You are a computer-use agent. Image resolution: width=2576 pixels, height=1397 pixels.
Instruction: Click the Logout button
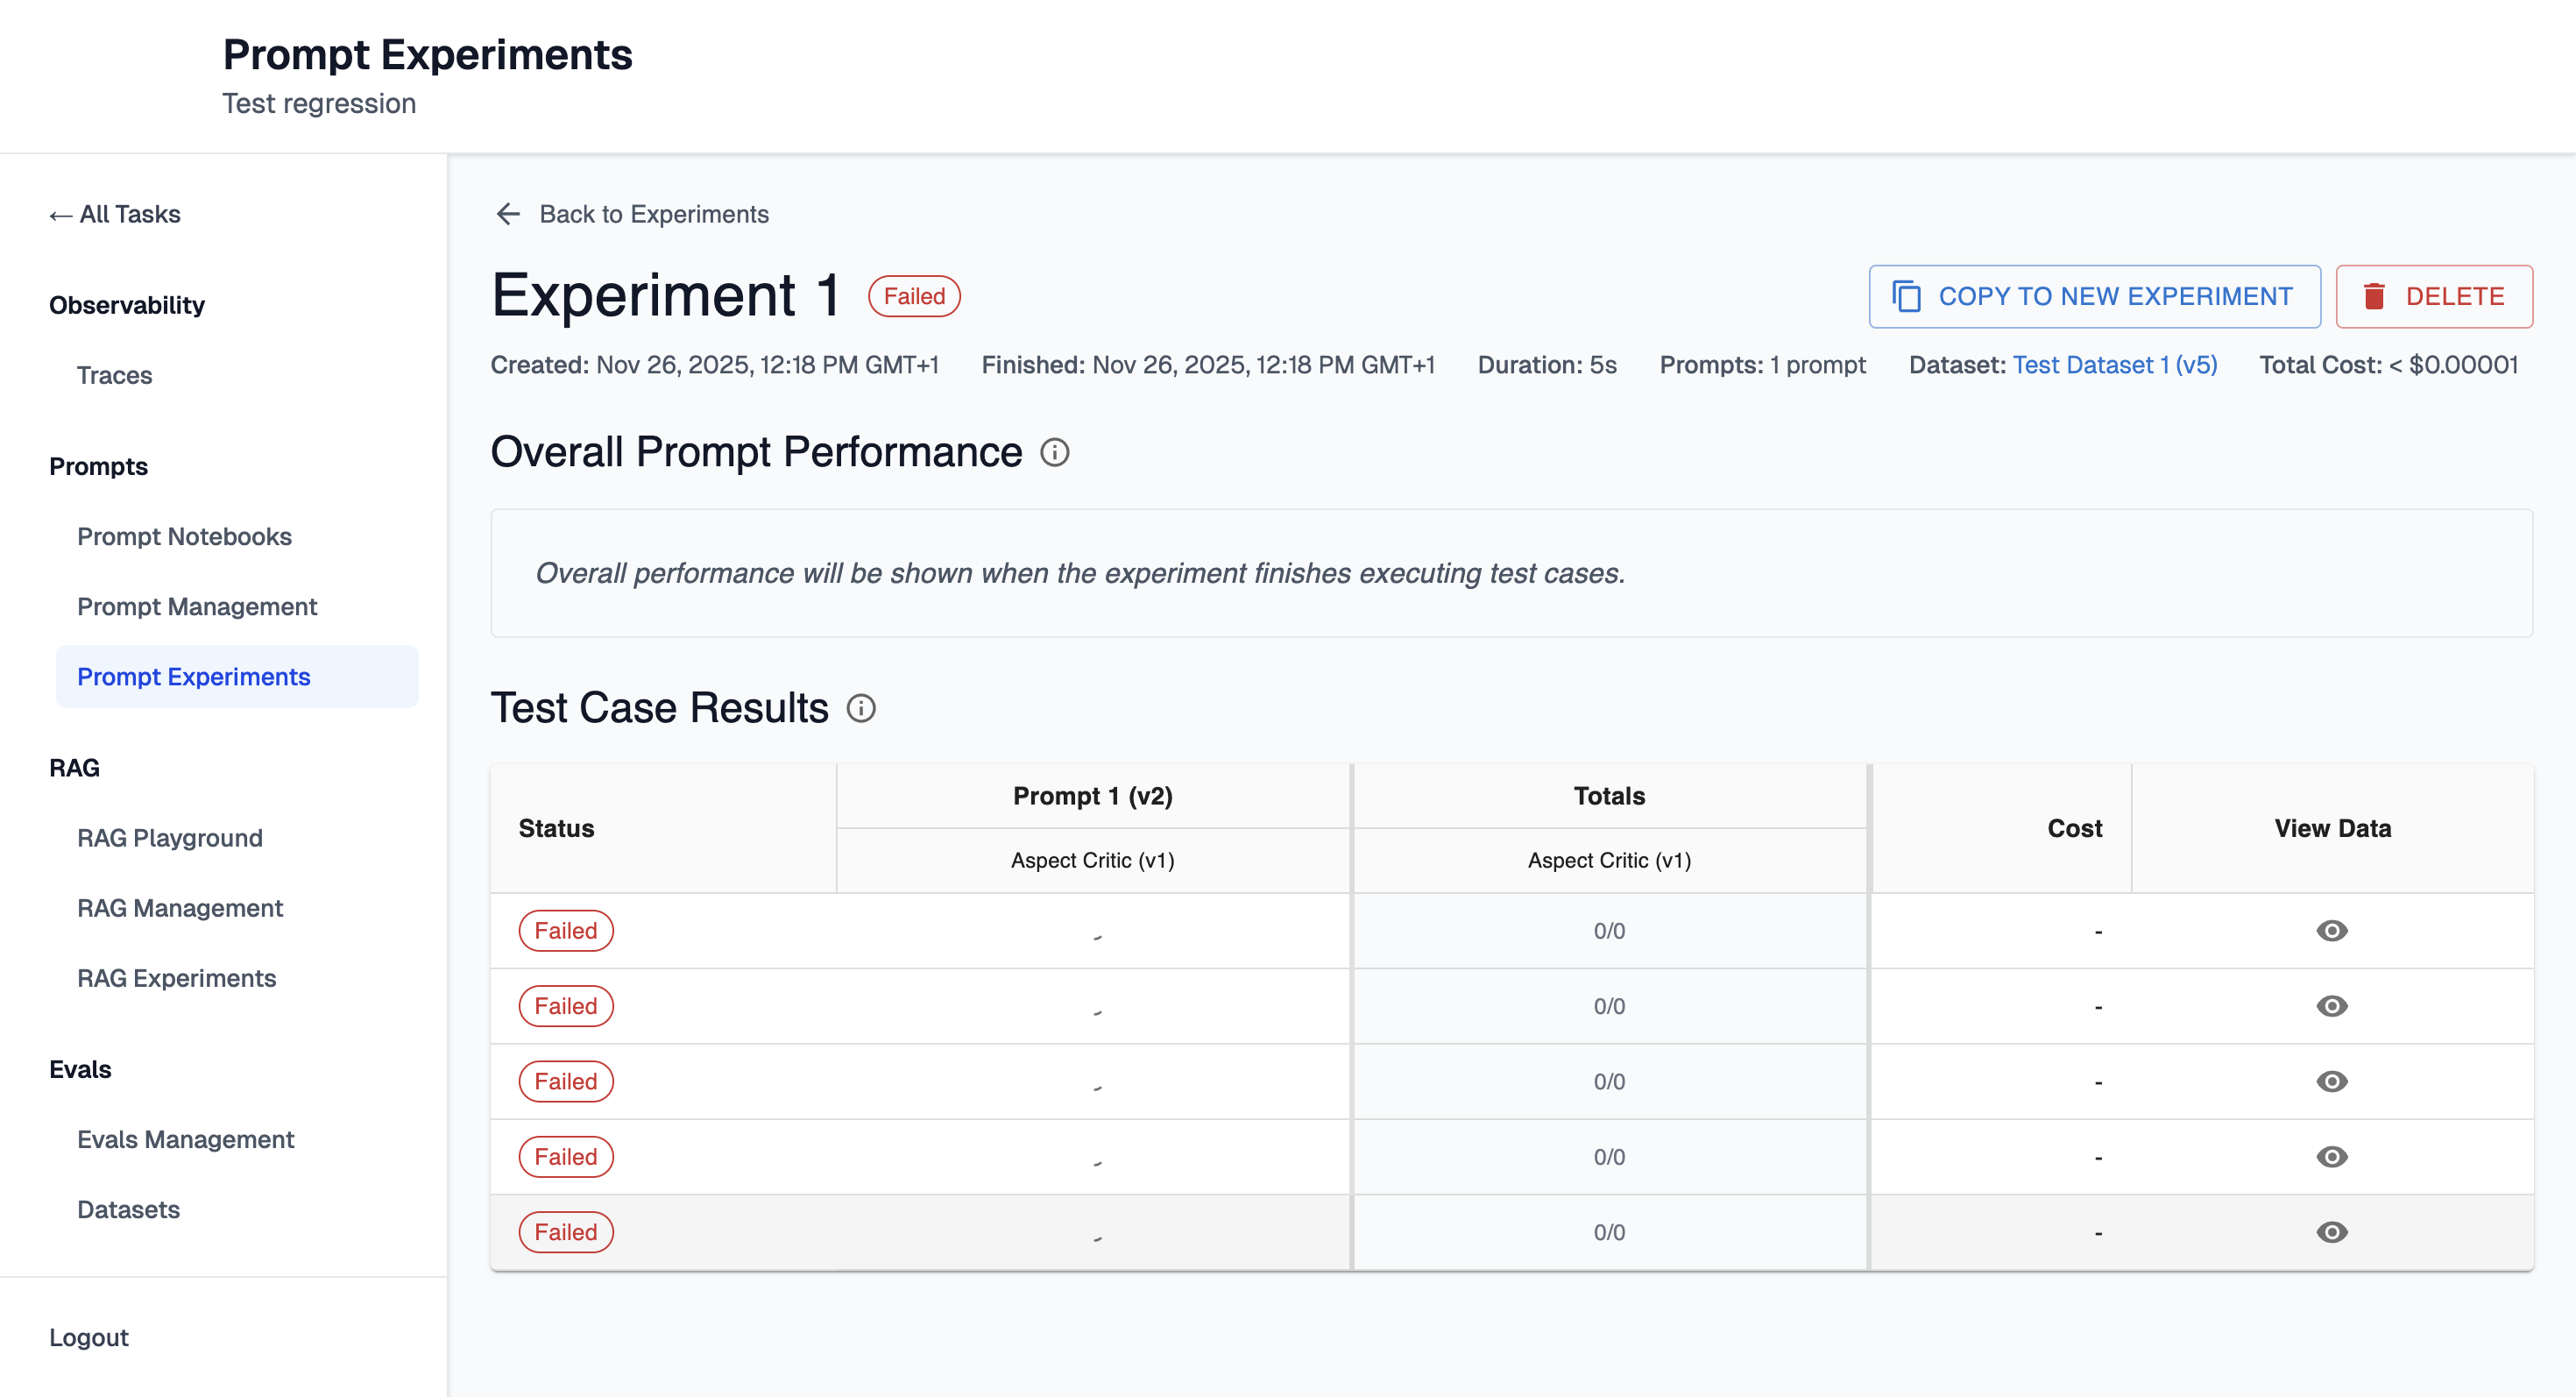click(89, 1338)
